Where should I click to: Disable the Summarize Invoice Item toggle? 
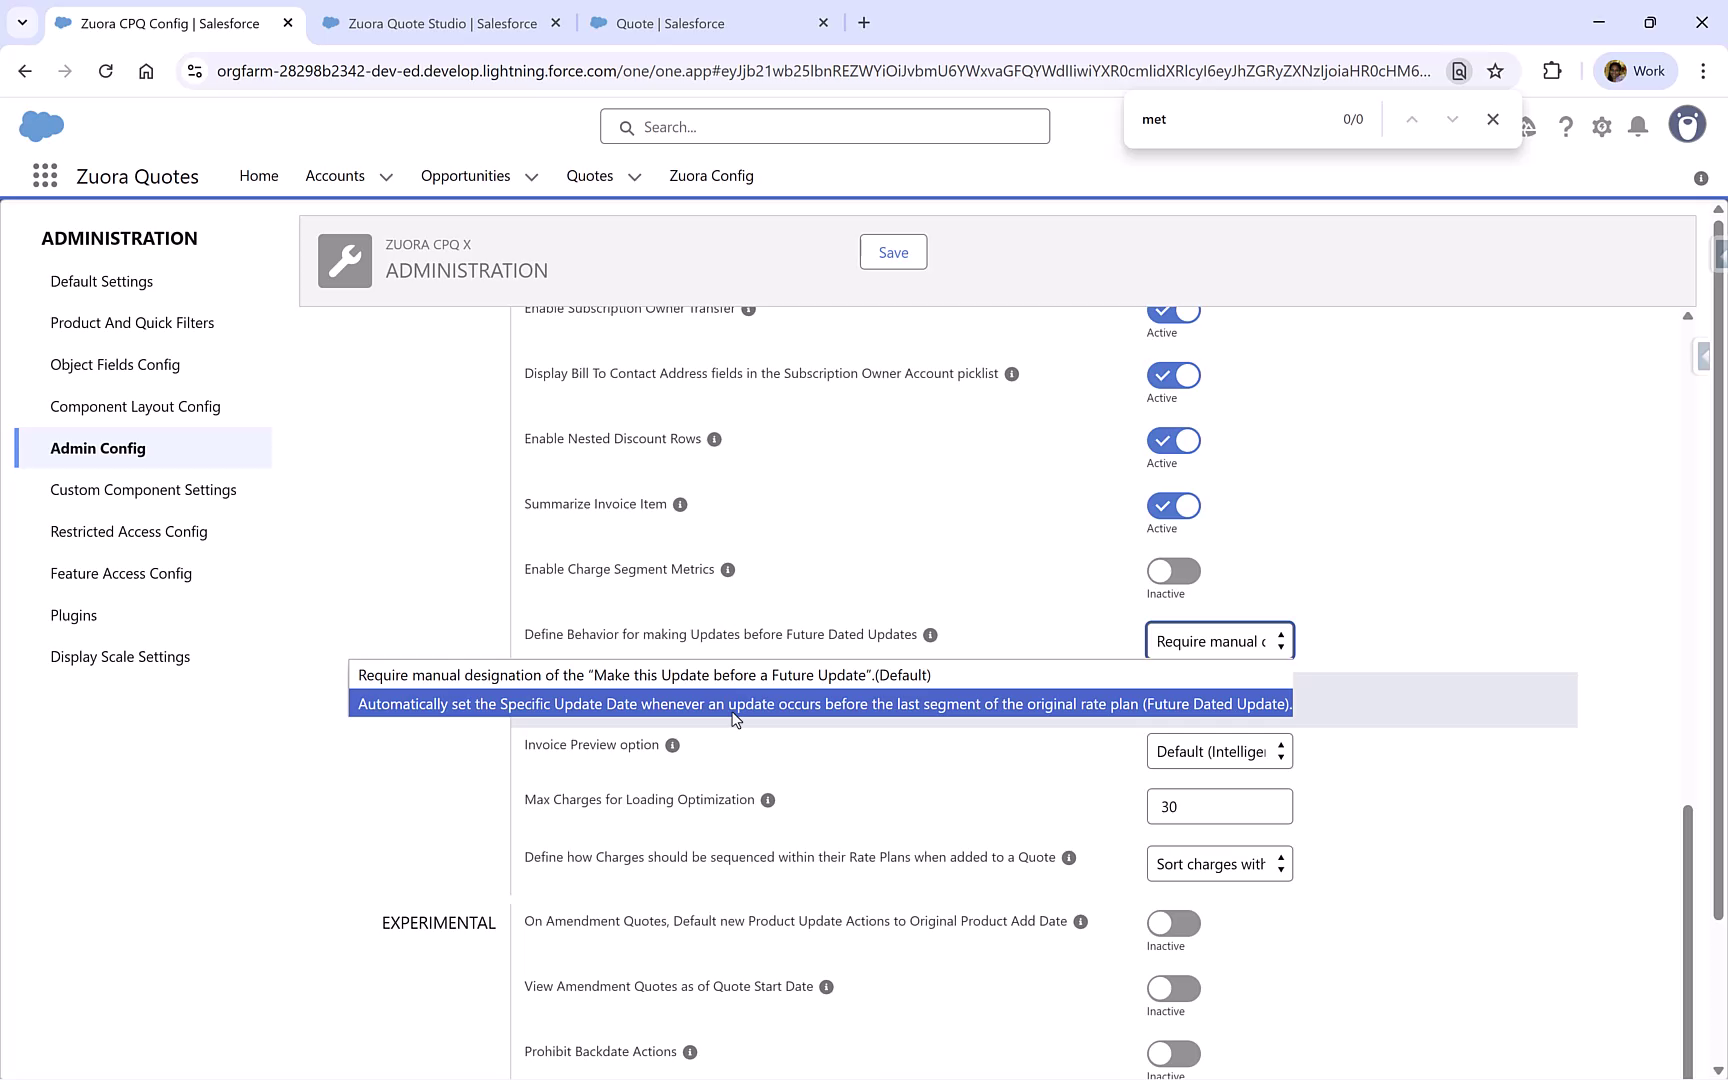pyautogui.click(x=1172, y=505)
